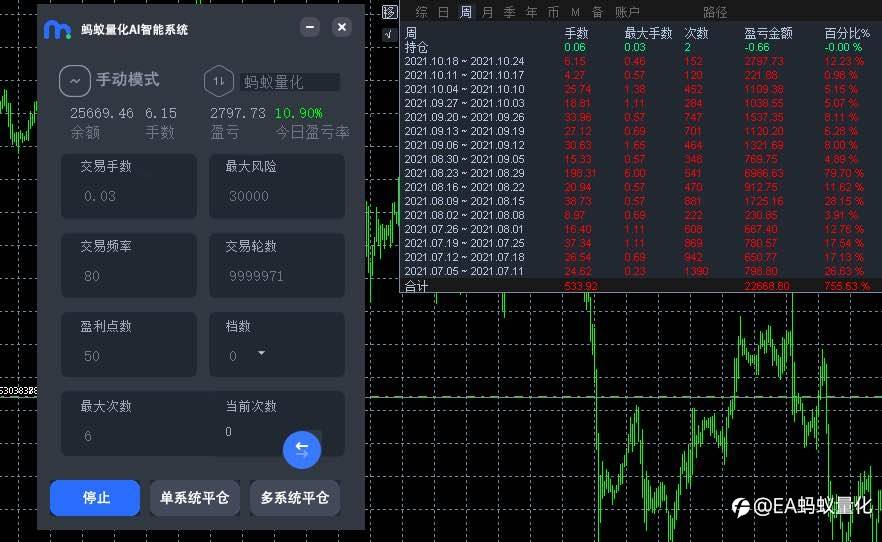Click the 最大风险 field showing 30000
The height and width of the screenshot is (542, 882).
[x=277, y=186]
